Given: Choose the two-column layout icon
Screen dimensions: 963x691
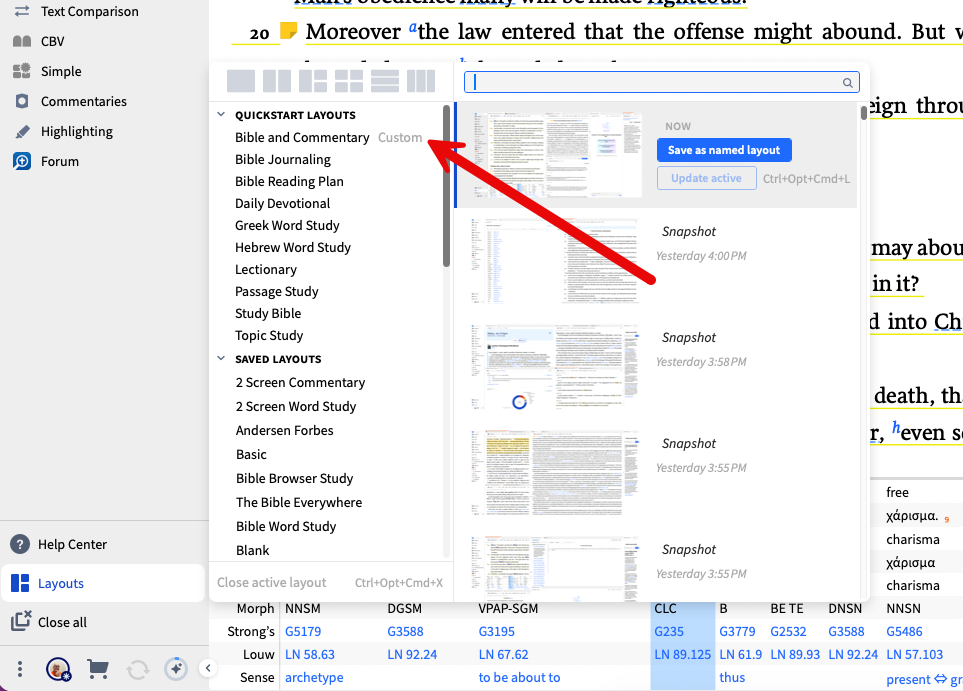Looking at the screenshot, I should point(277,81).
